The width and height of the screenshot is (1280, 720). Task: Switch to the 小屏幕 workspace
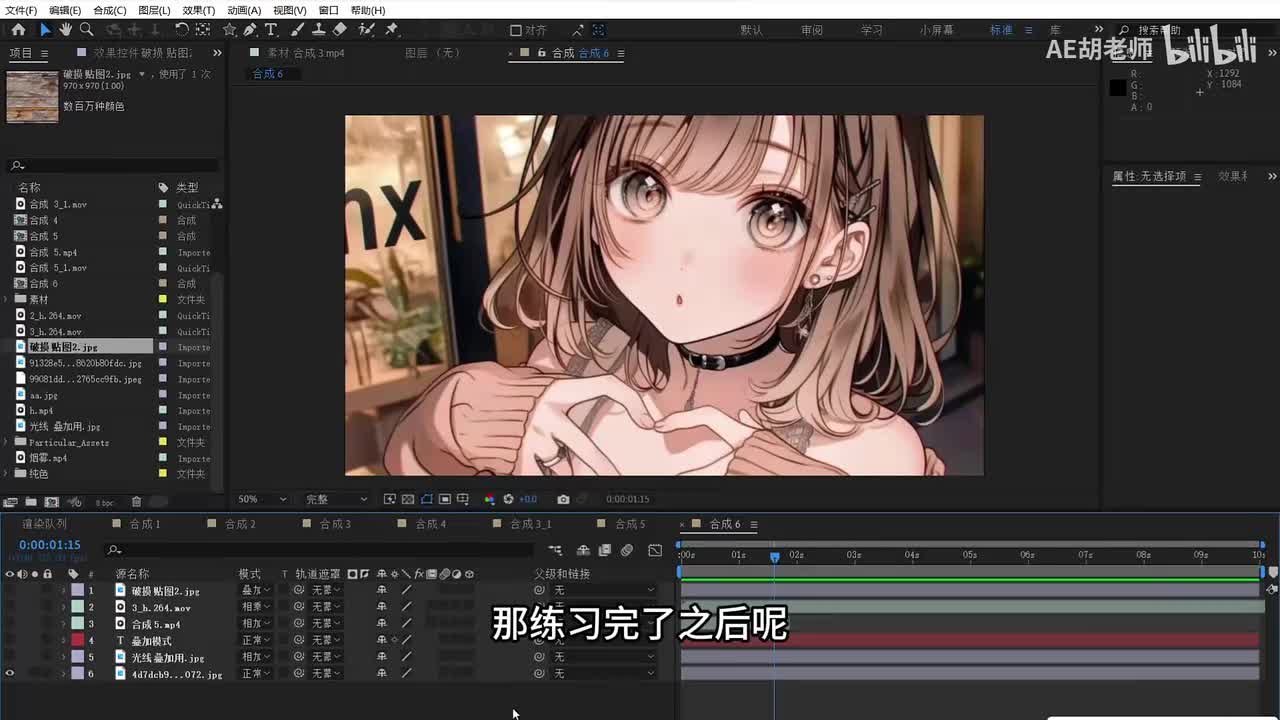pyautogui.click(x=937, y=30)
